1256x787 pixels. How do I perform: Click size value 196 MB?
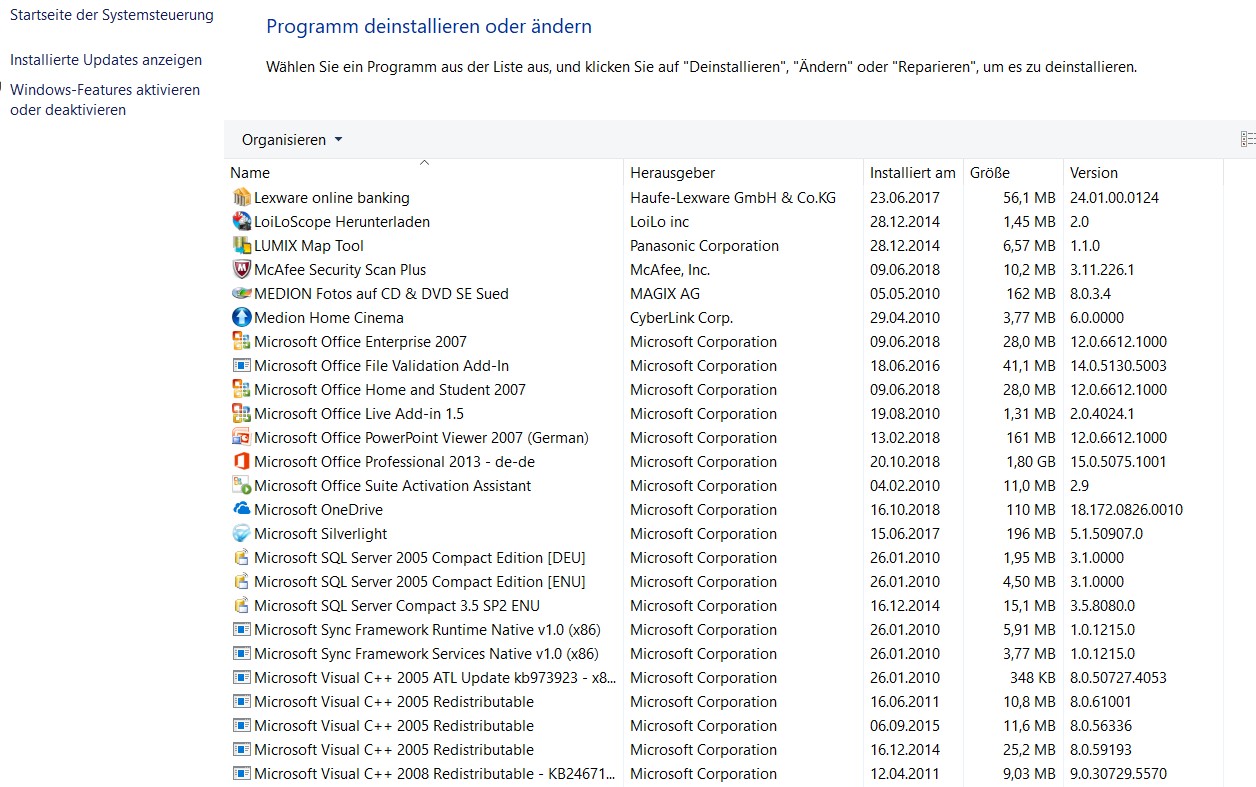[x=1030, y=534]
